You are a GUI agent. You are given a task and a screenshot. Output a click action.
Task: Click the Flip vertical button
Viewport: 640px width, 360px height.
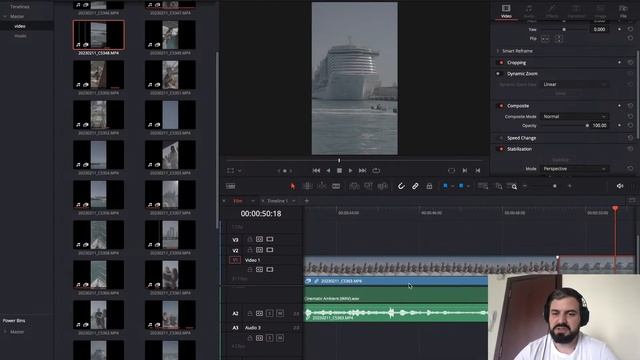[559, 39]
